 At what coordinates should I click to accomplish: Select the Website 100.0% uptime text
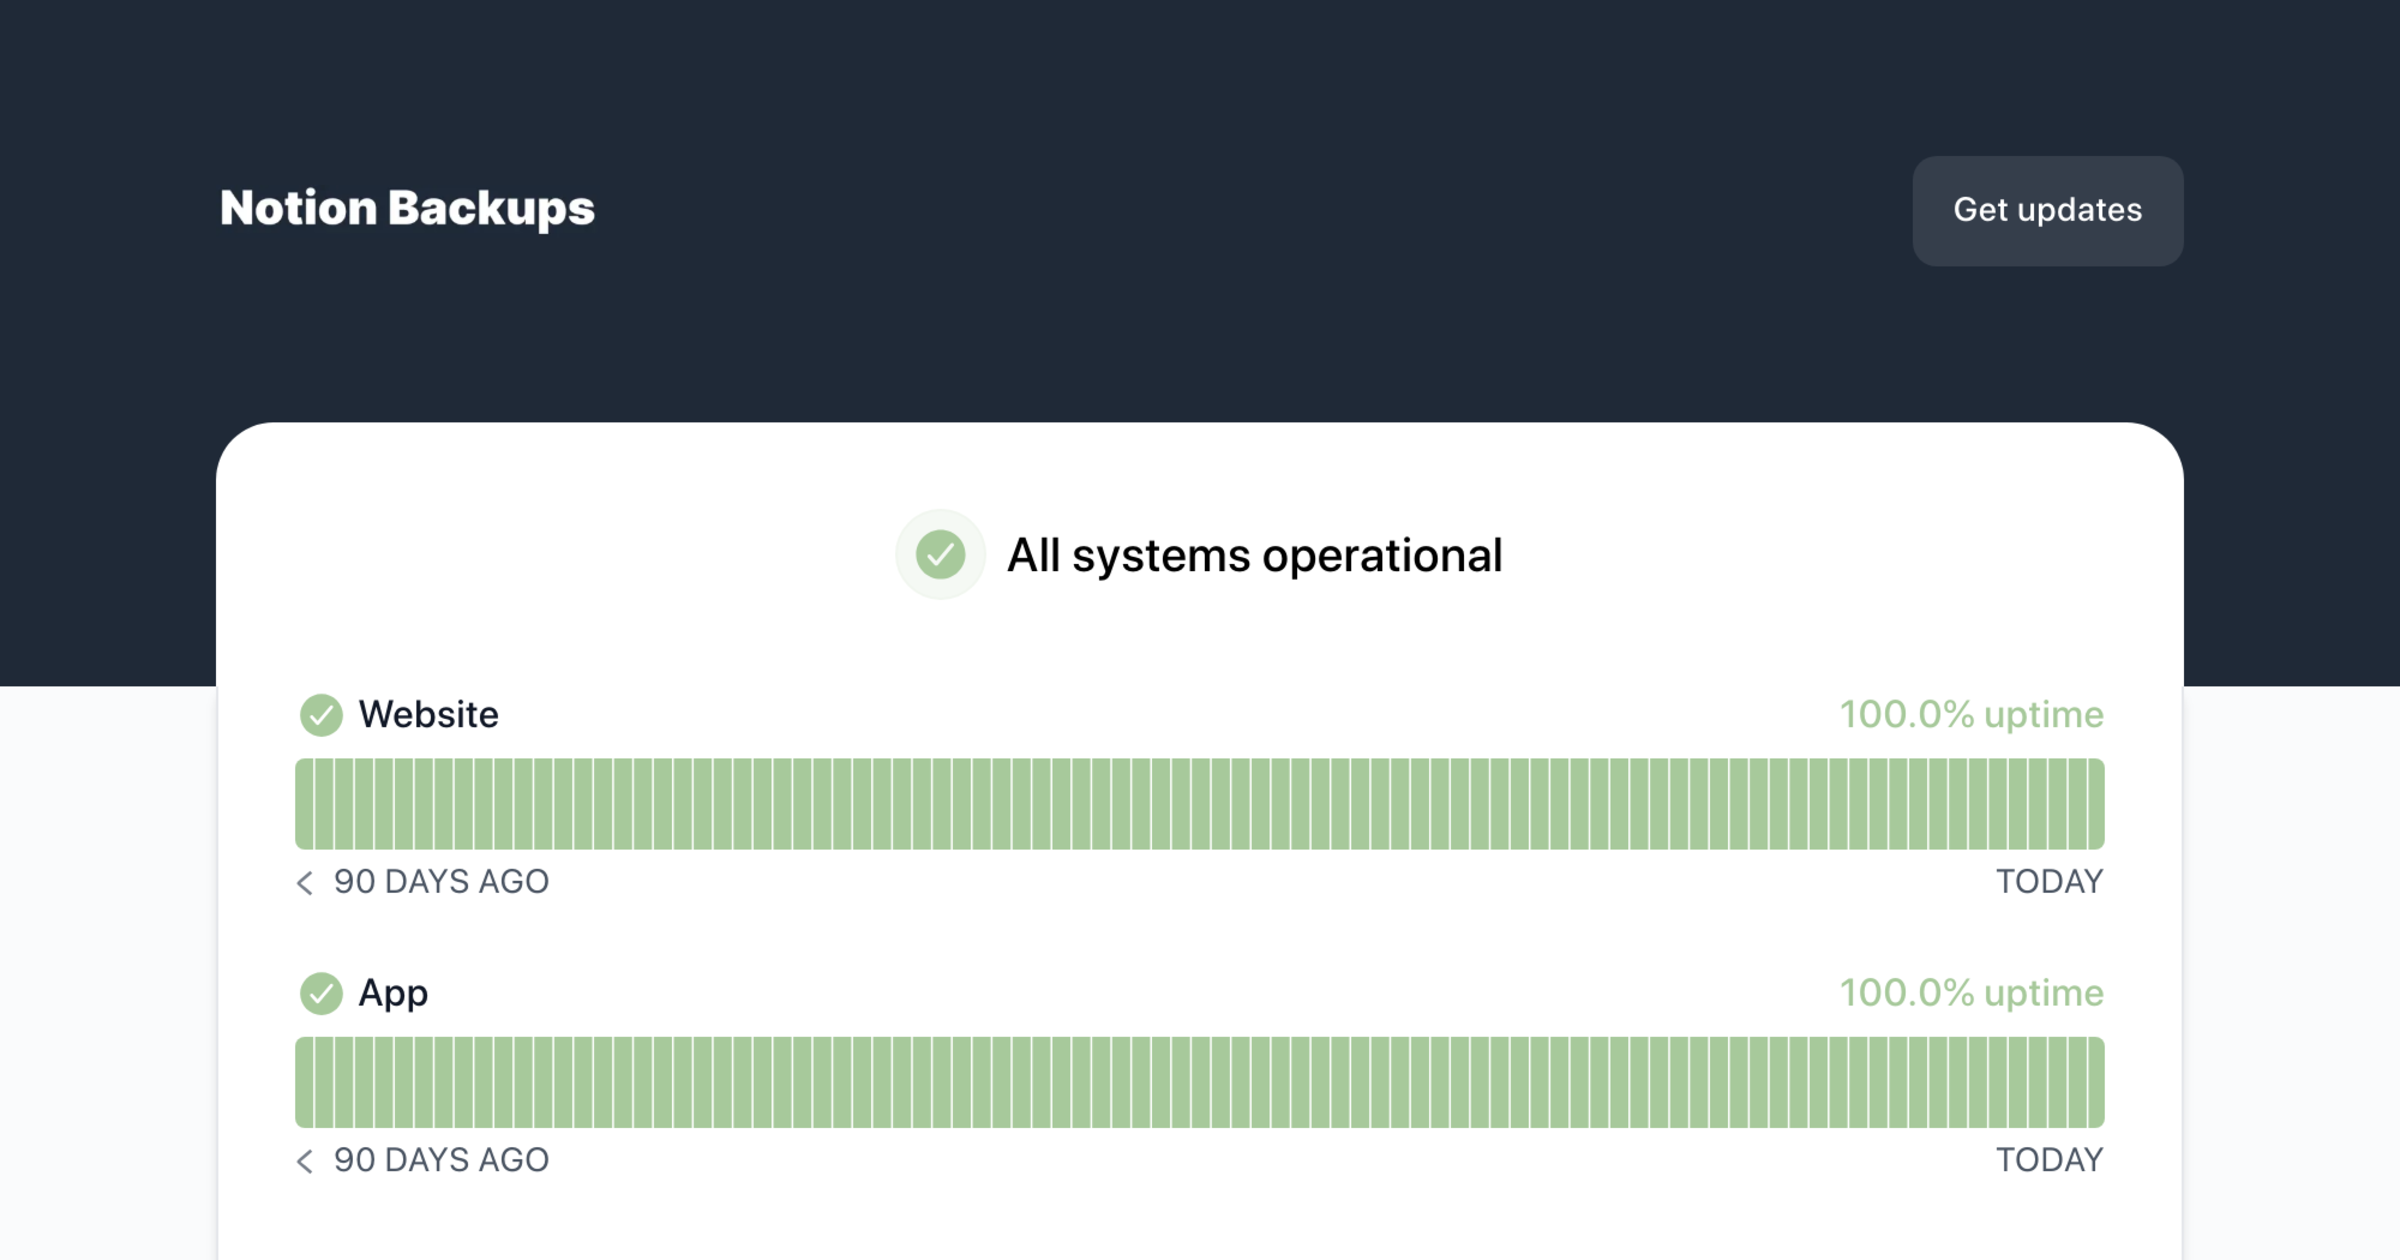[x=1971, y=715]
